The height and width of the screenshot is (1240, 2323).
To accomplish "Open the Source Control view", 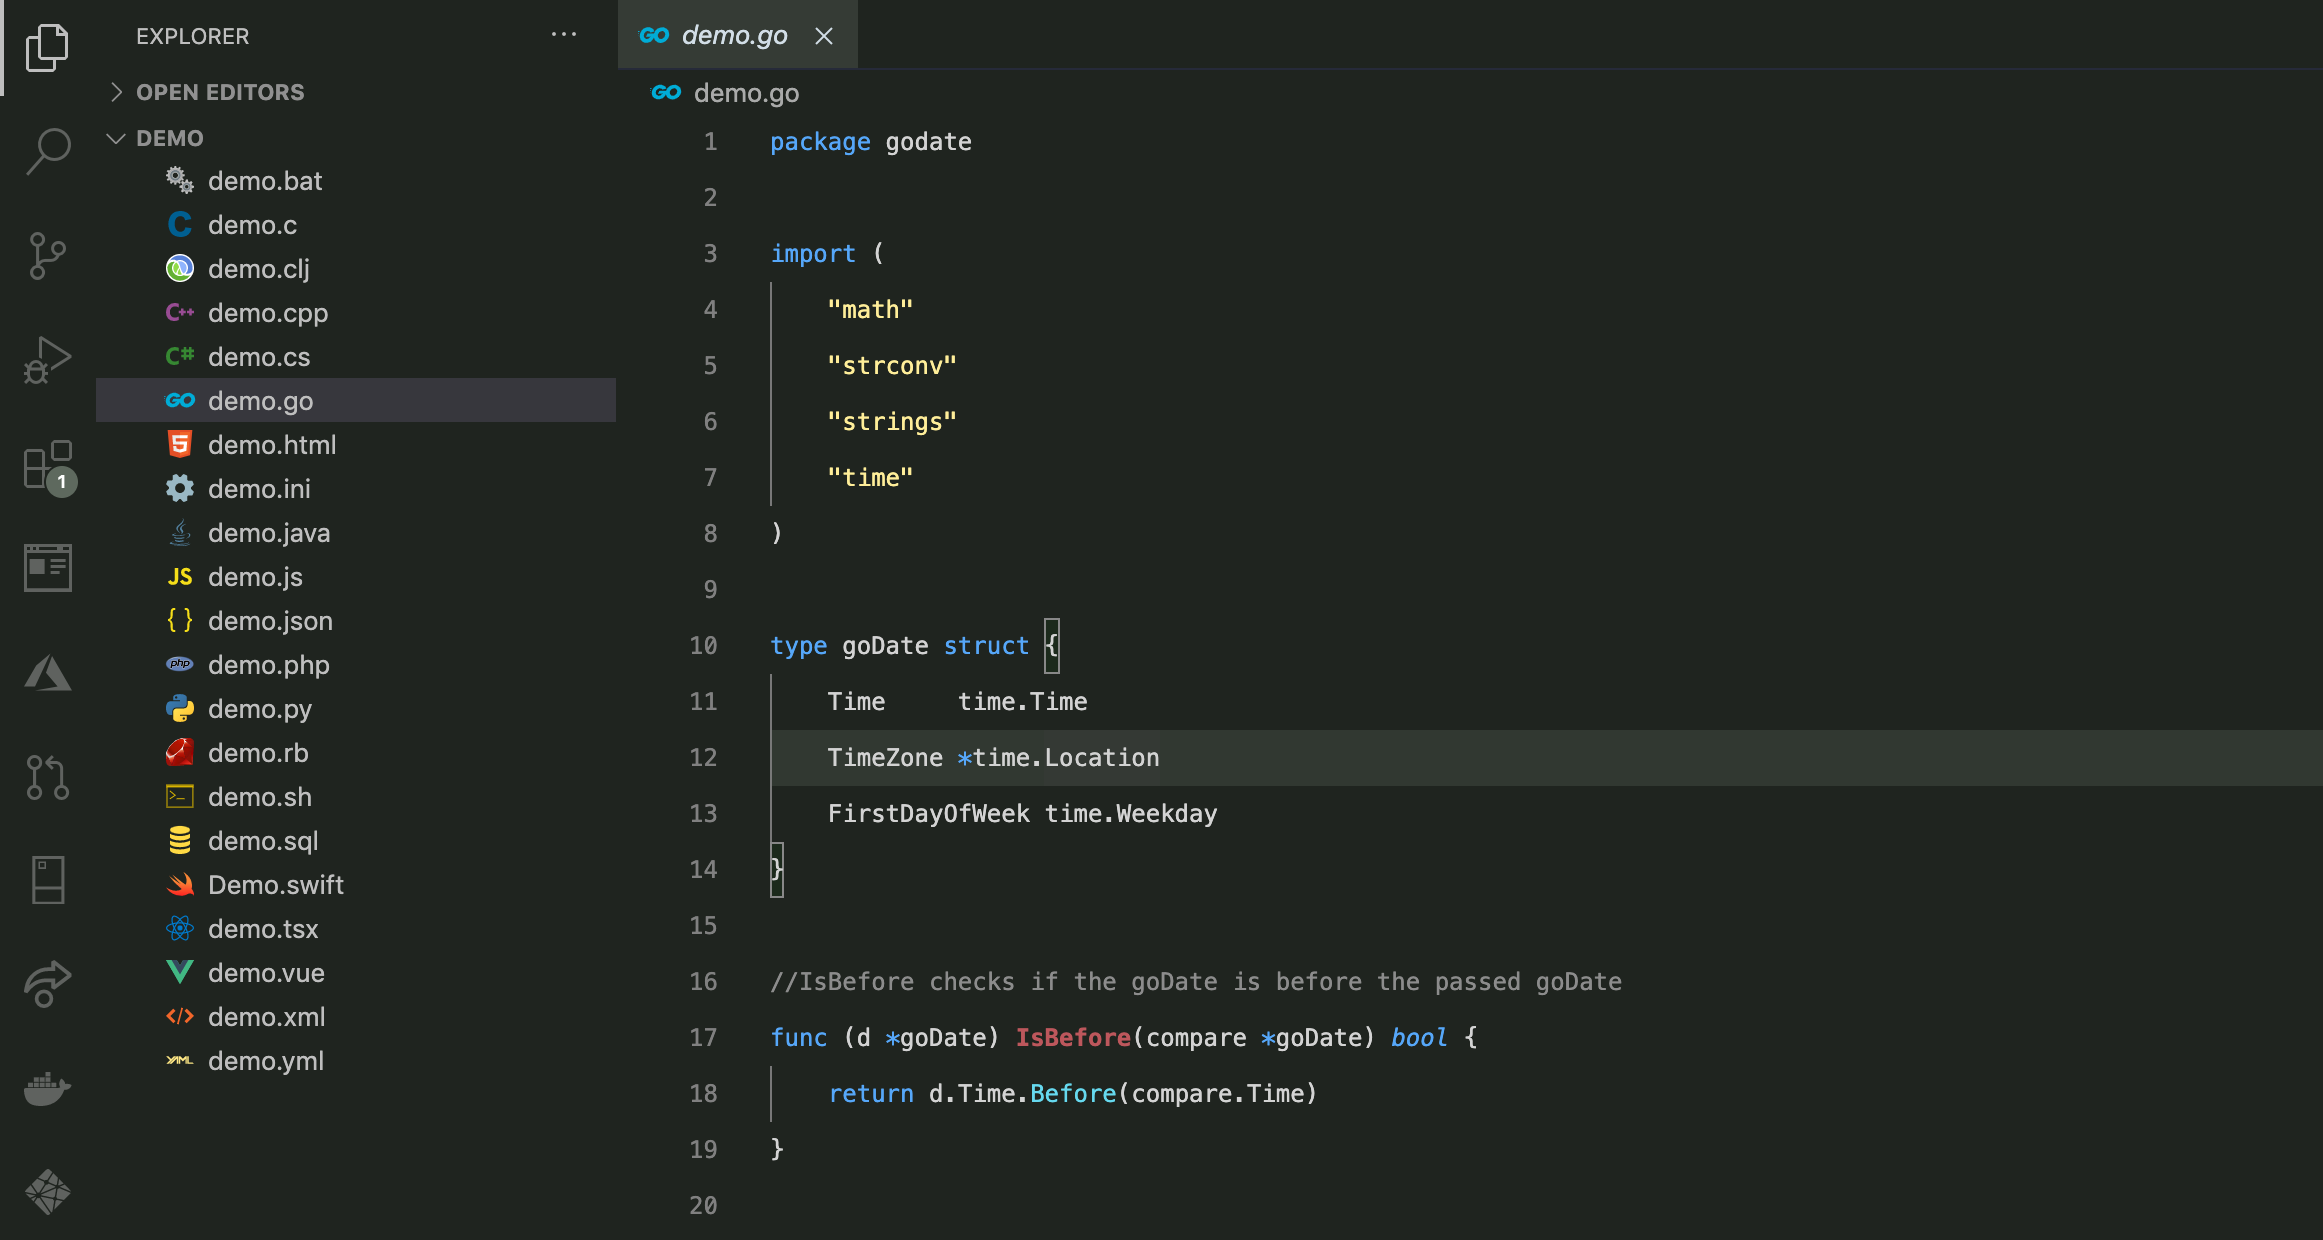I will click(x=47, y=256).
